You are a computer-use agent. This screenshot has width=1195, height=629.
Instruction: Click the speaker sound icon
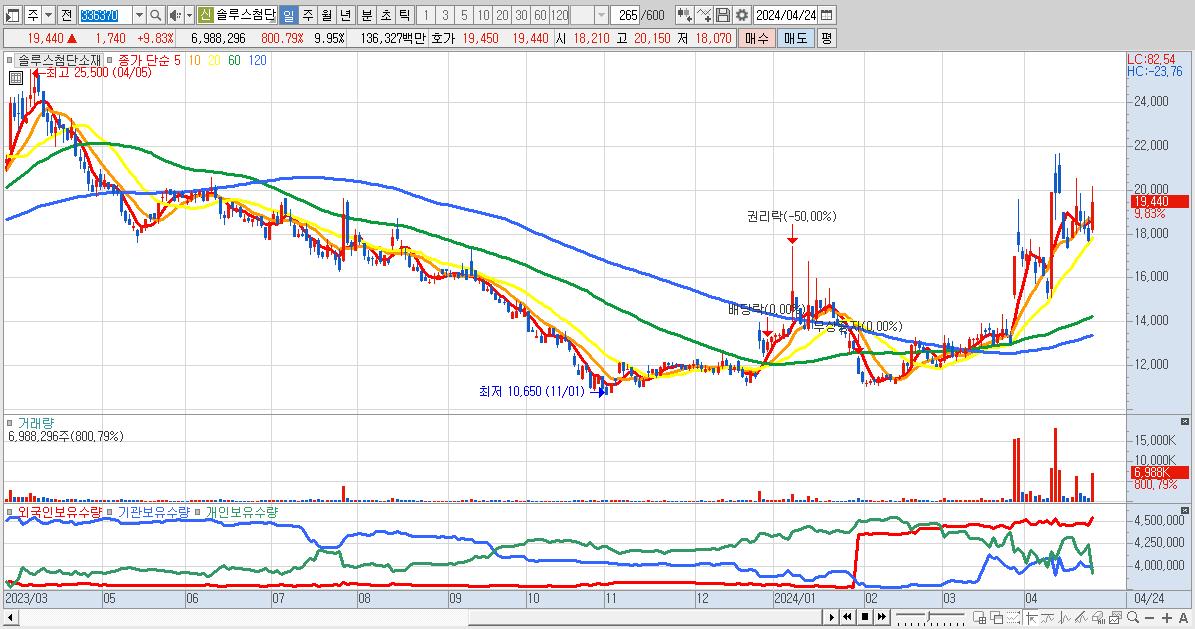click(x=175, y=14)
